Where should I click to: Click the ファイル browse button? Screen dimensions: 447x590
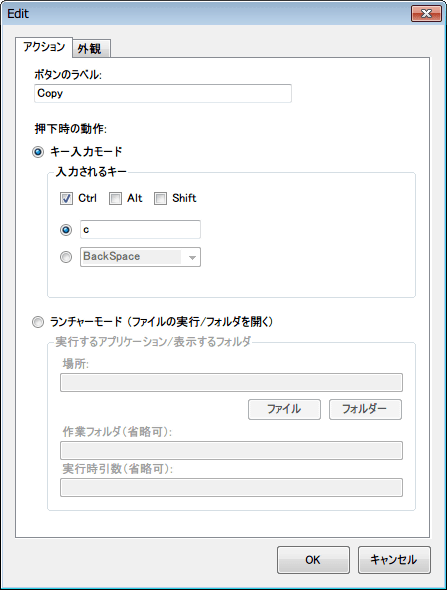(x=284, y=409)
